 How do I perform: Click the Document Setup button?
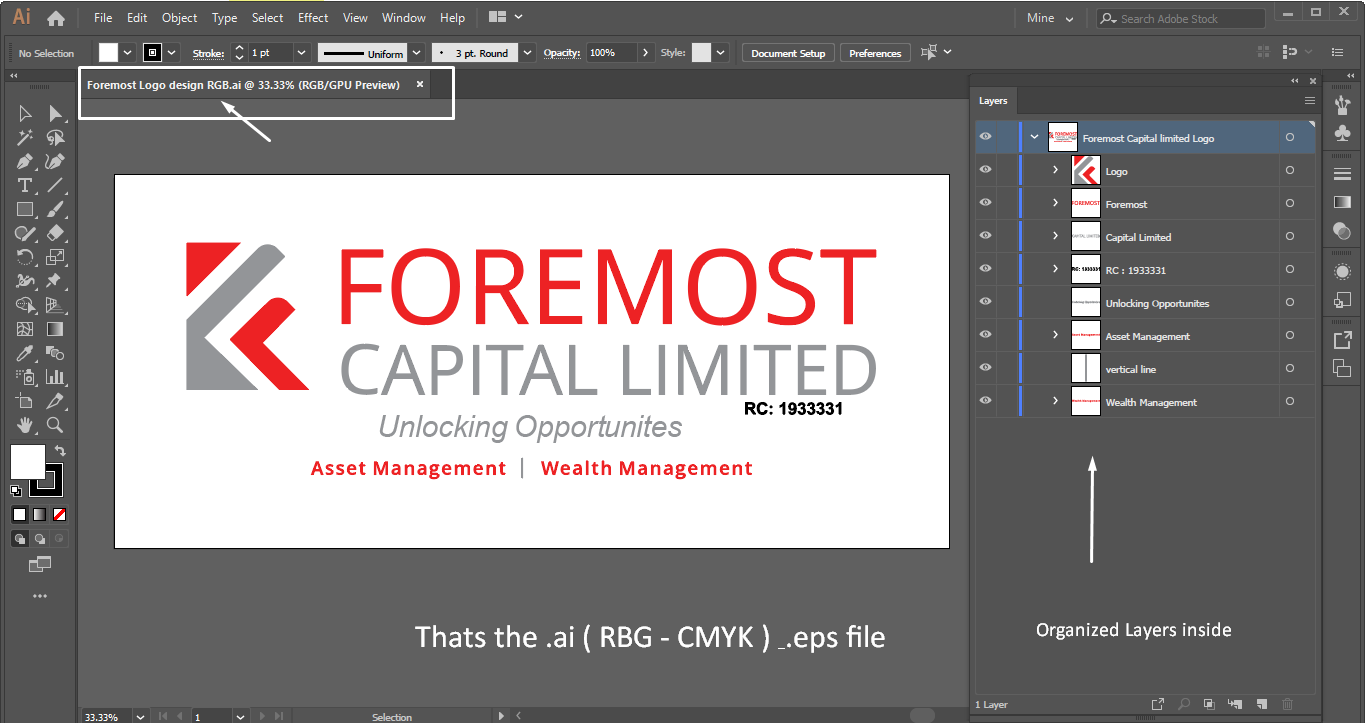click(x=788, y=53)
